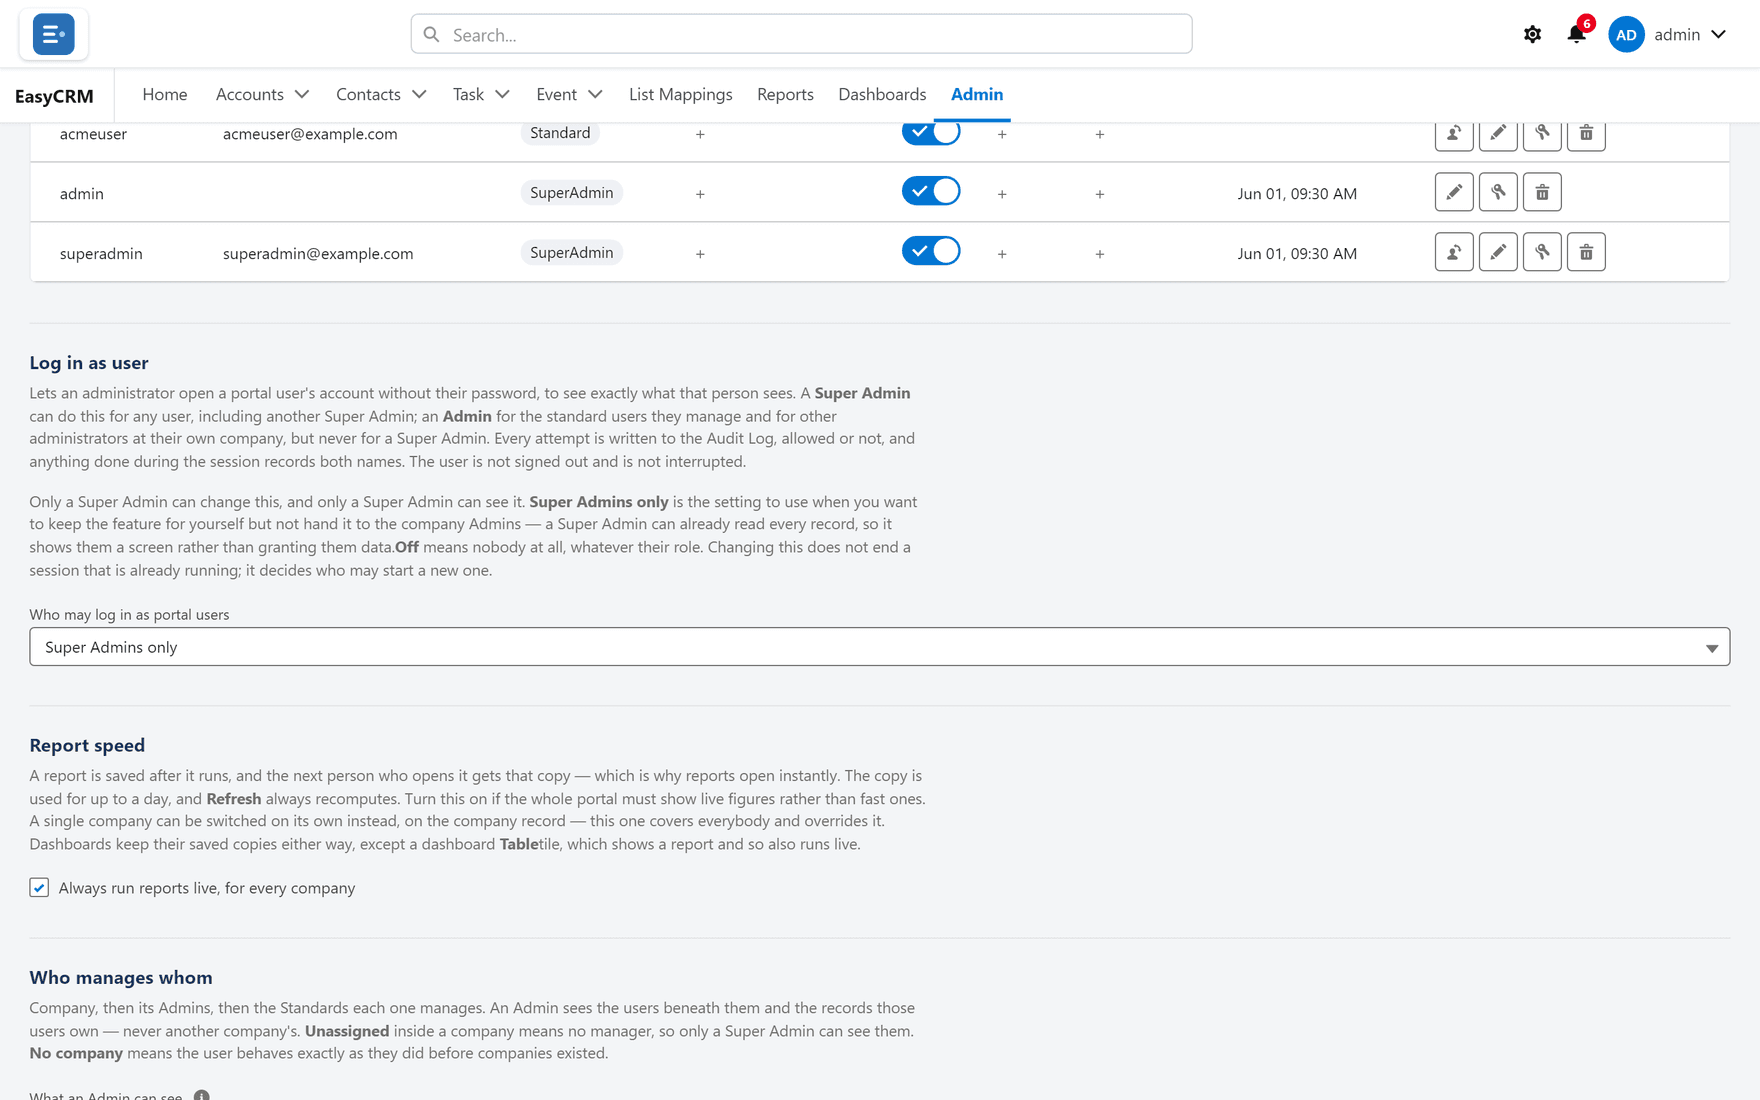Go to the Home tab

pyautogui.click(x=165, y=94)
